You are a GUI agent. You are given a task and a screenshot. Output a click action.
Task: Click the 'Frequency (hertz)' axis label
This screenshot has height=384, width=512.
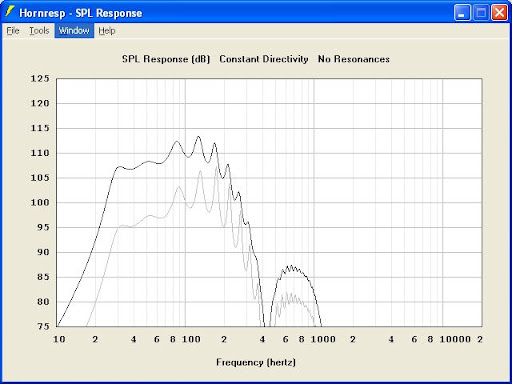(256, 362)
